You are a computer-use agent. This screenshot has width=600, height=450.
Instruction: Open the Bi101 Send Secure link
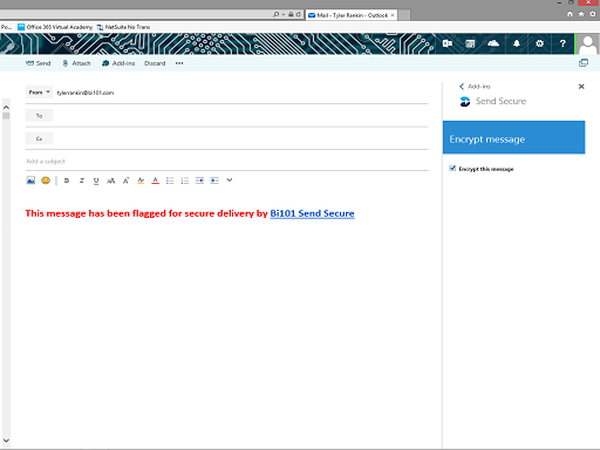[312, 213]
